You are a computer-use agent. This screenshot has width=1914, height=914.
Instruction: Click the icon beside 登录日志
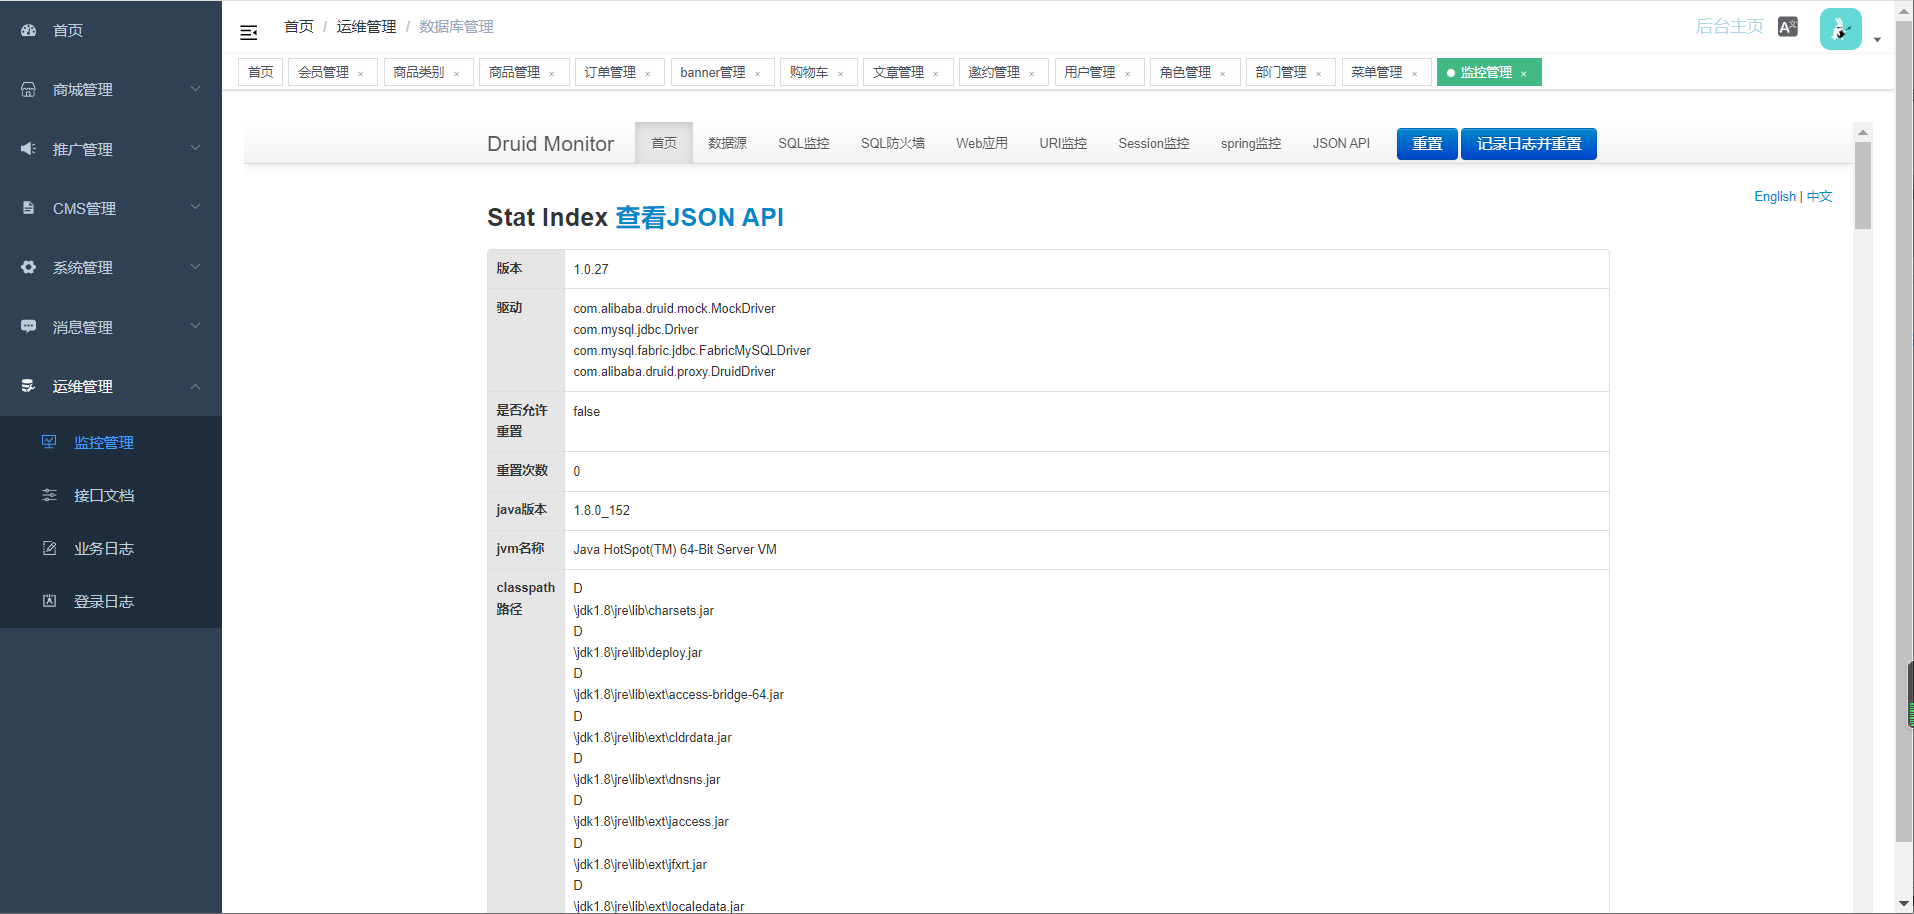click(49, 601)
